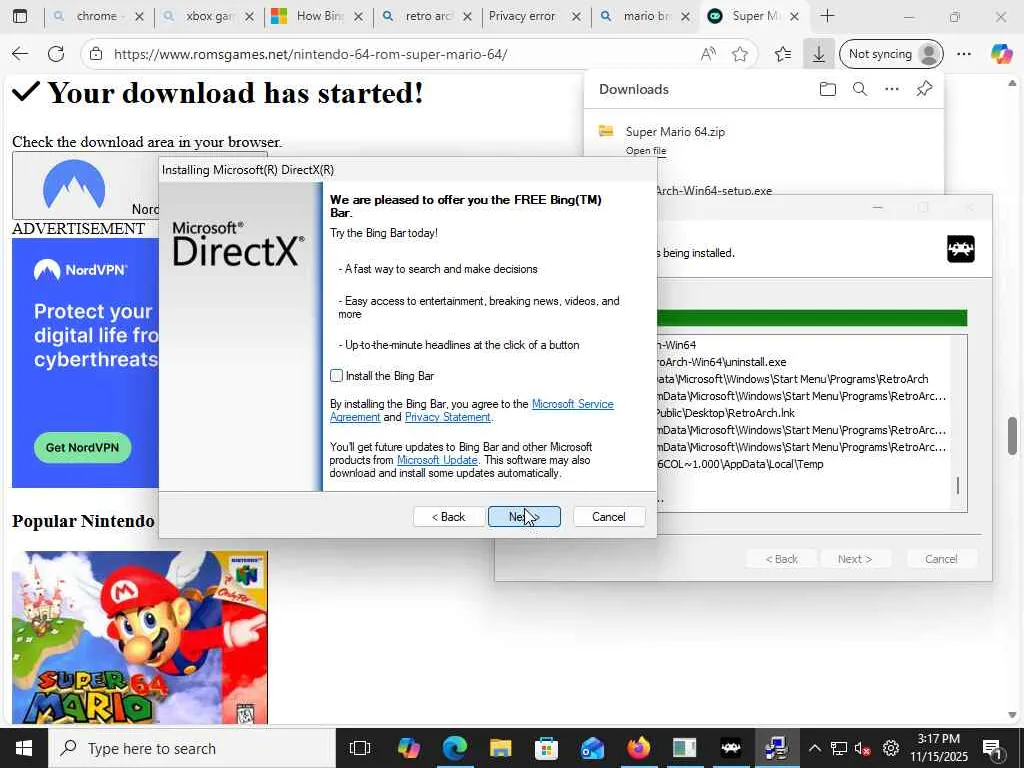Switch to the xbox game tab
Screen dimensions: 1024x768
207,16
